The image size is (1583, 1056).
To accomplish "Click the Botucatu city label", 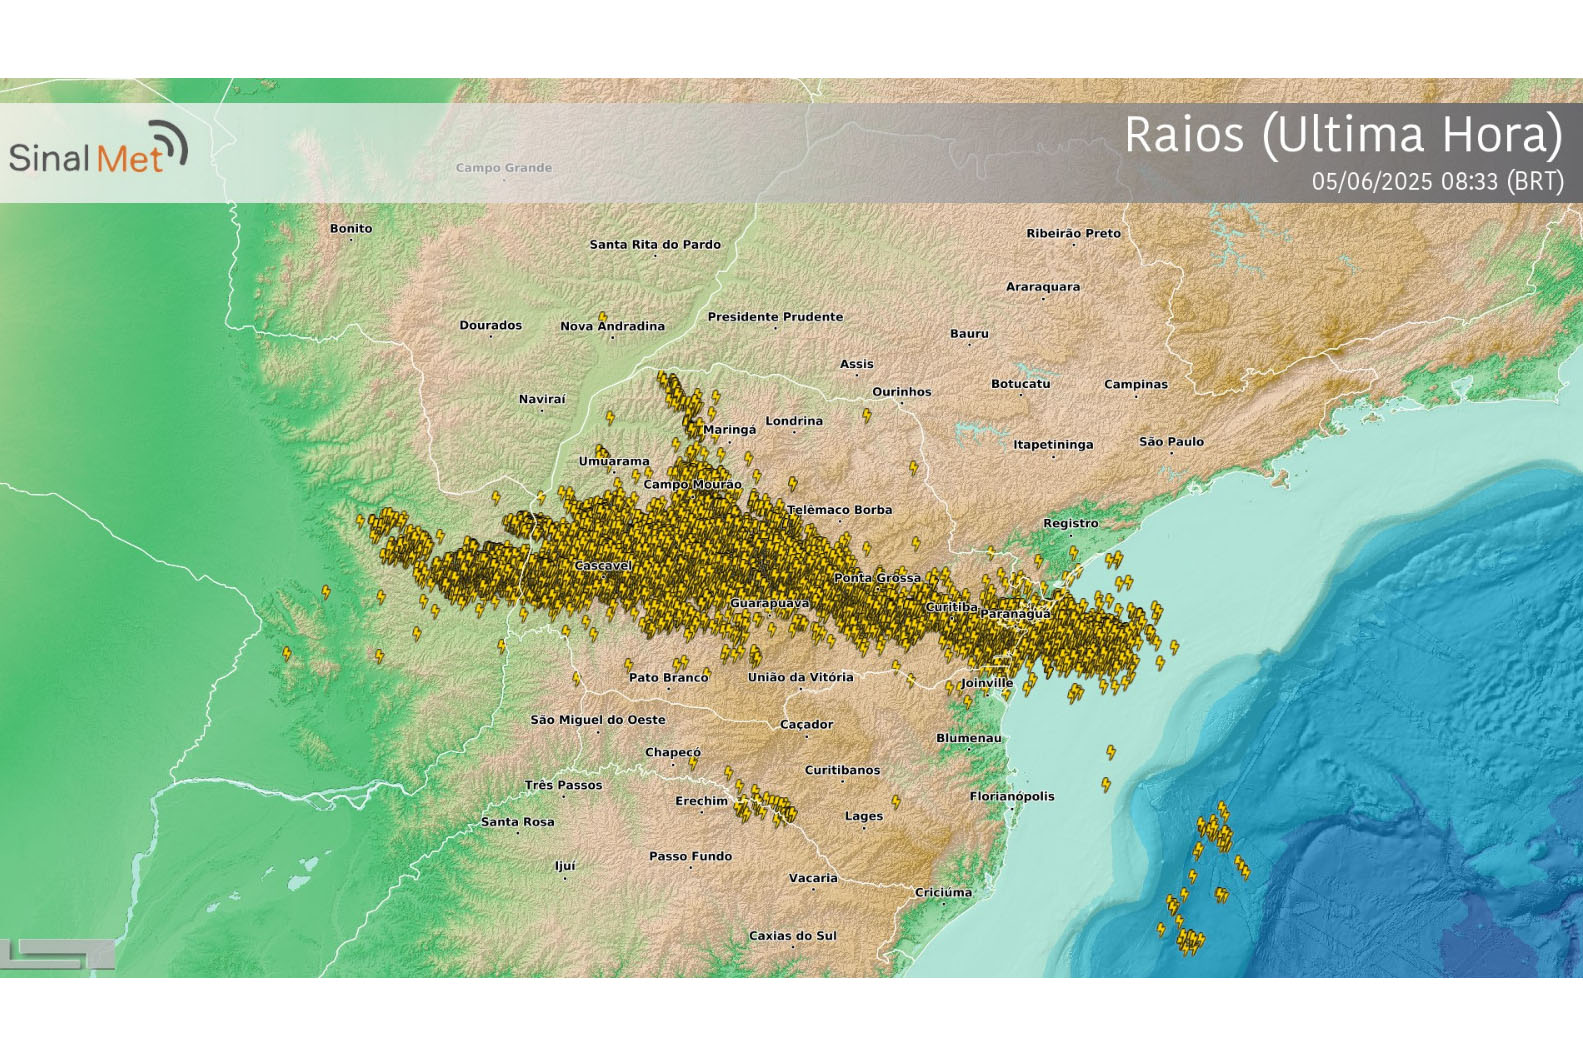I will click(x=1020, y=384).
